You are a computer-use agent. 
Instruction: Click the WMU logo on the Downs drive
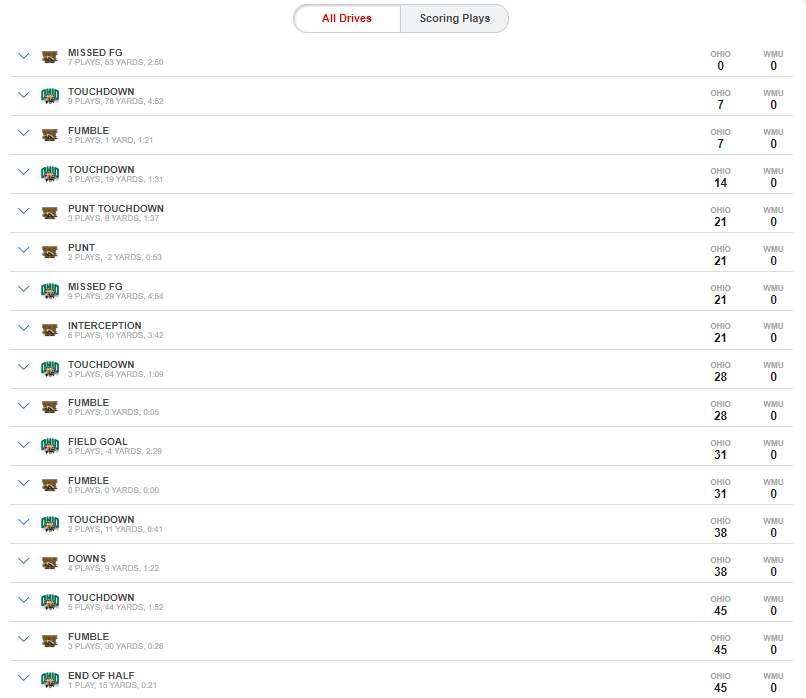click(50, 563)
